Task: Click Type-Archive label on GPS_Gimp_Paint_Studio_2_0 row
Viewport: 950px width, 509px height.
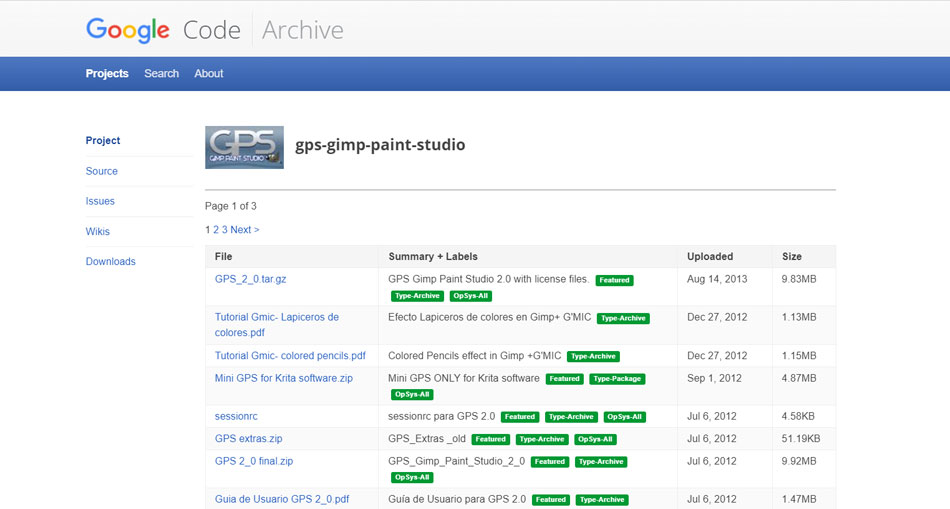Action: [601, 462]
